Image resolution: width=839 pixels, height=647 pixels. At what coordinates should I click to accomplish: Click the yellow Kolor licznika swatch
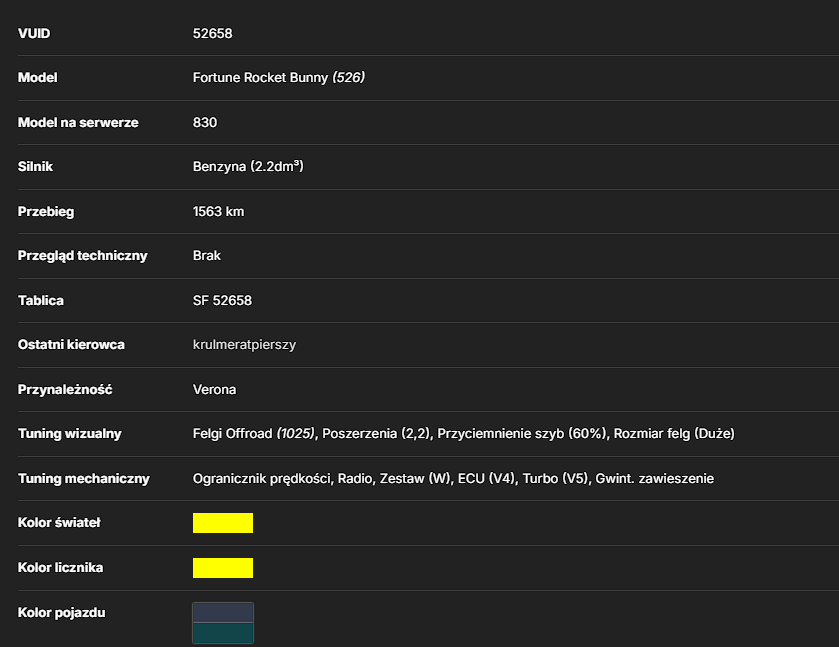(223, 568)
